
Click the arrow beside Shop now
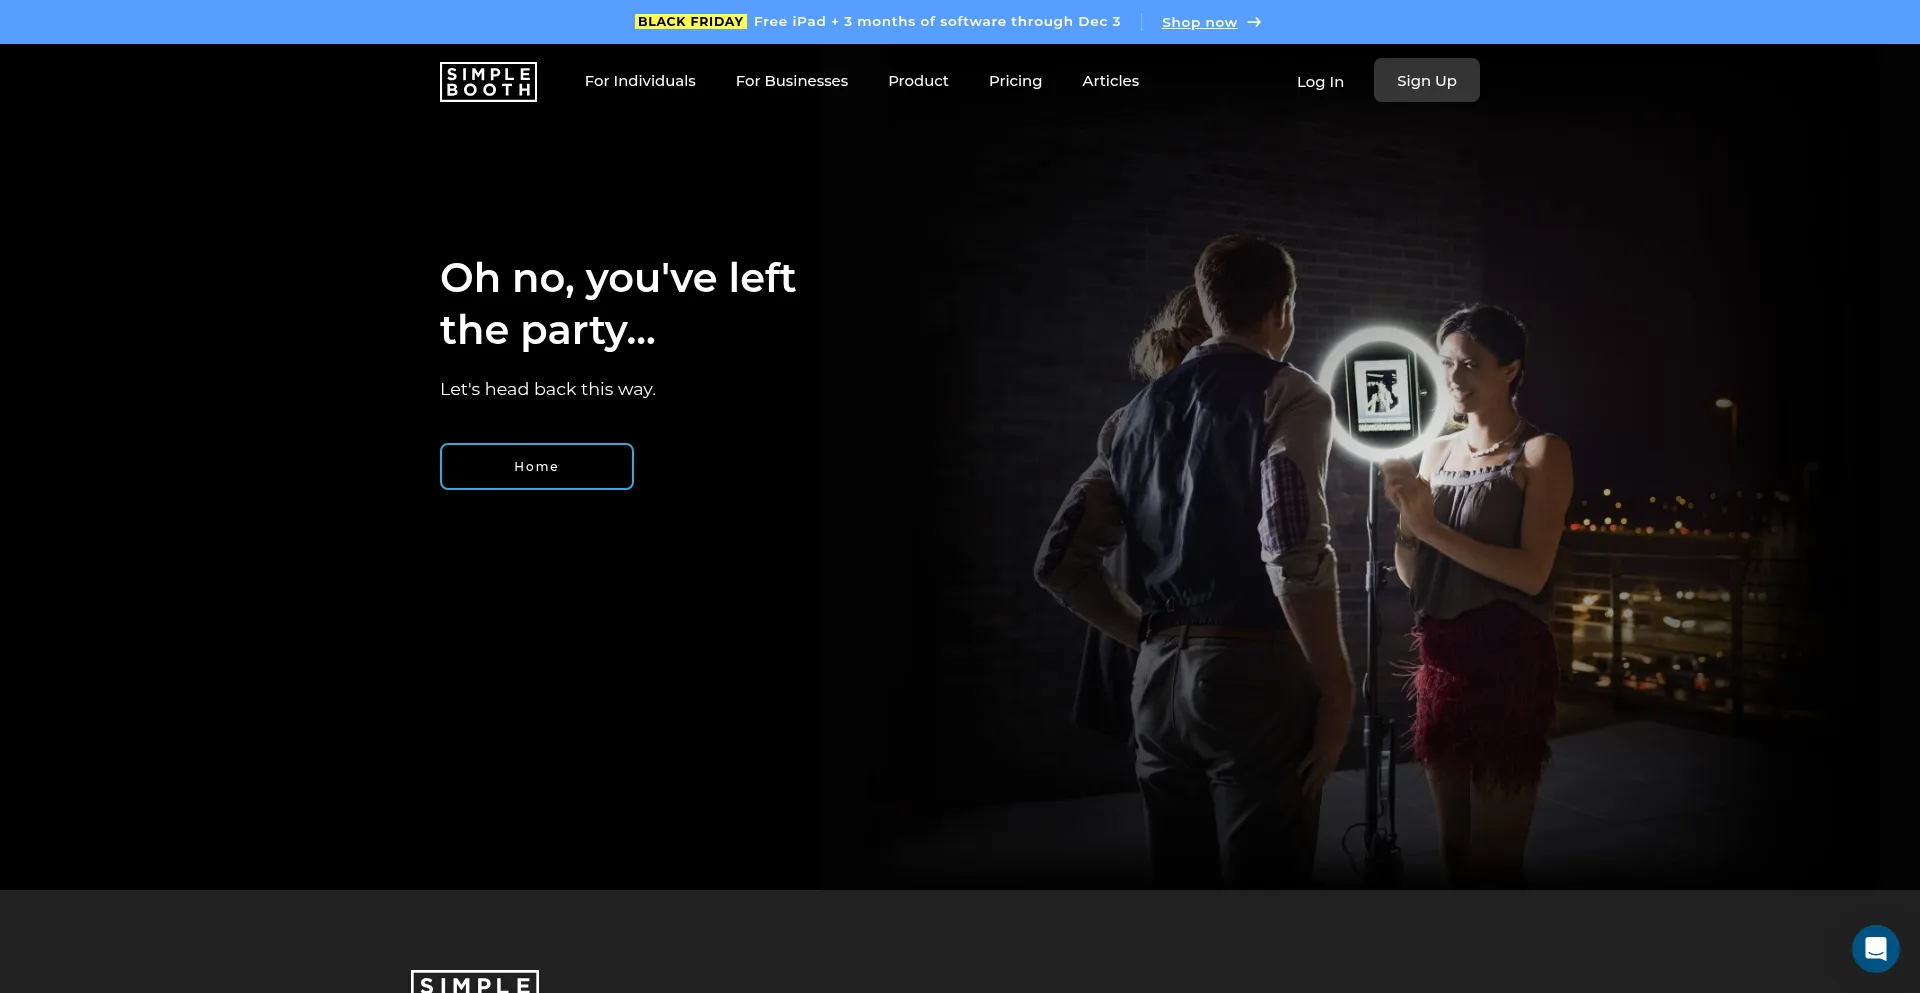[1254, 22]
